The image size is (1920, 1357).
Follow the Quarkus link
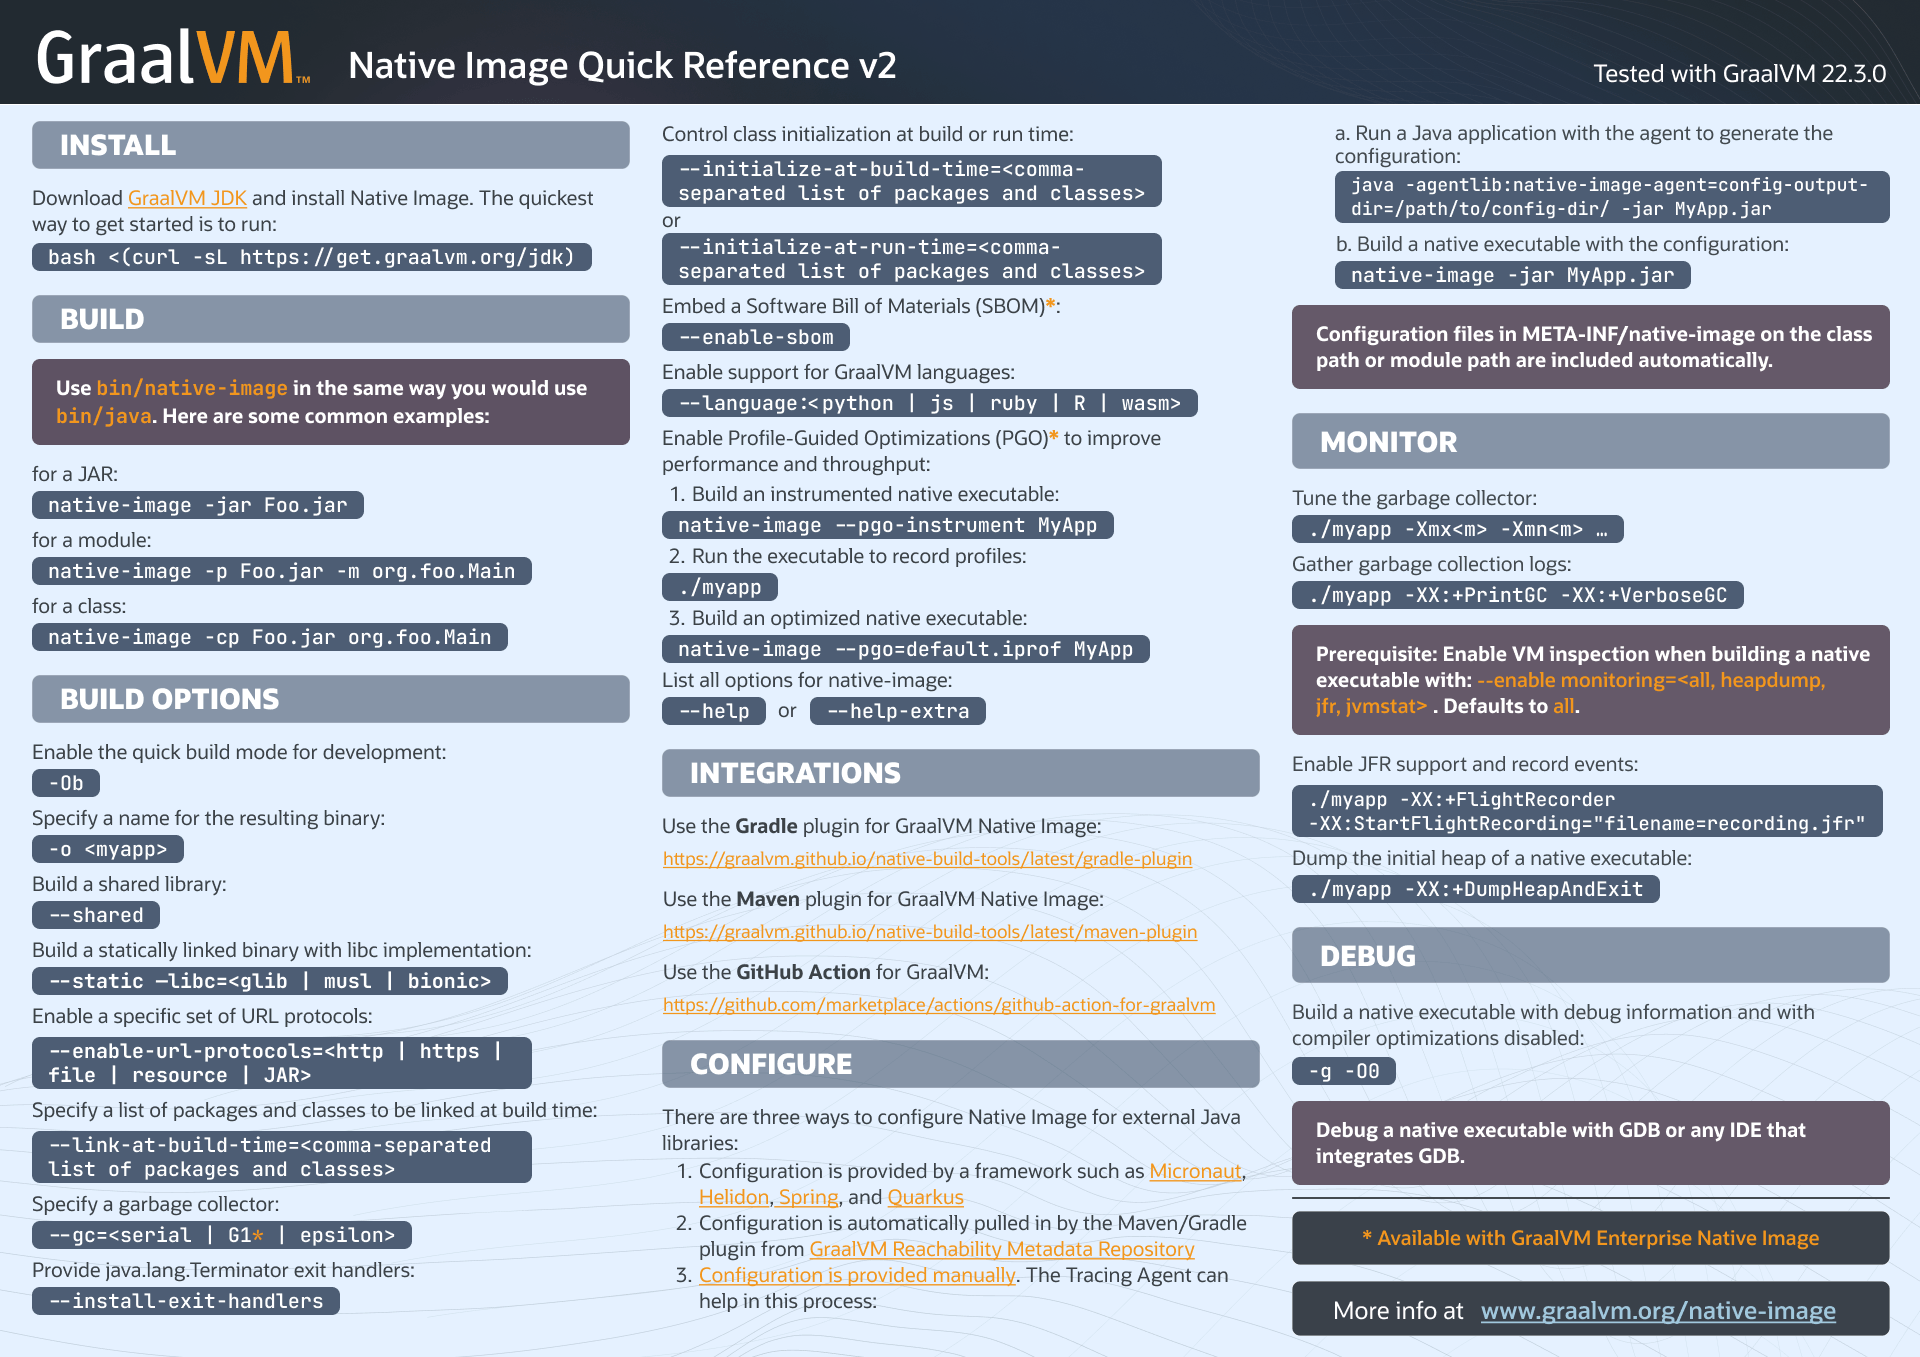(925, 1197)
